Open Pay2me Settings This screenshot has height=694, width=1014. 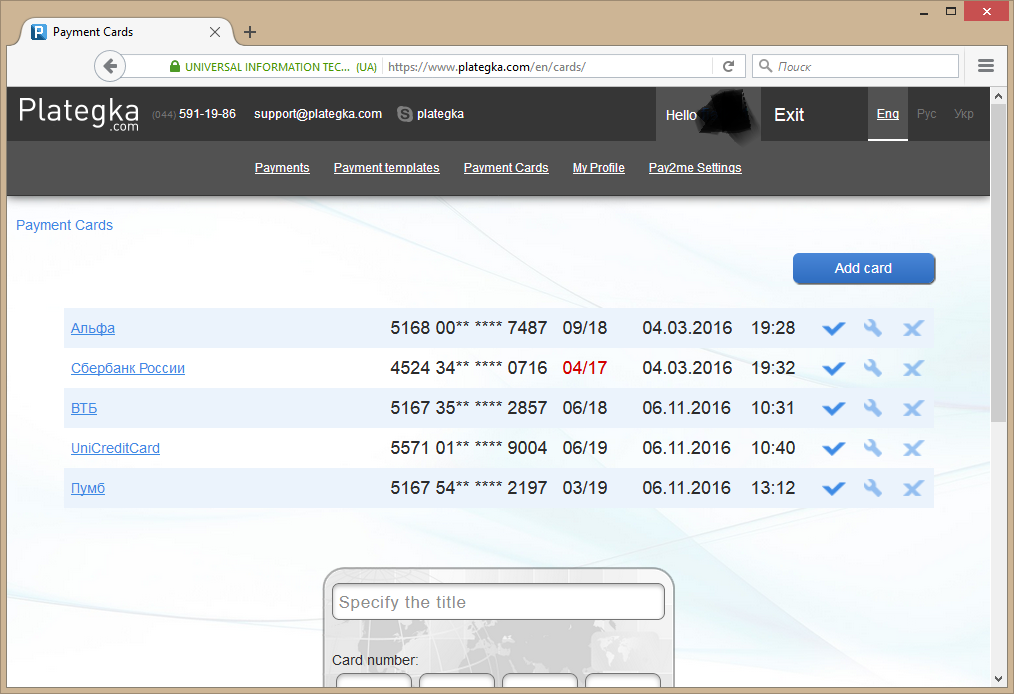[x=695, y=168]
